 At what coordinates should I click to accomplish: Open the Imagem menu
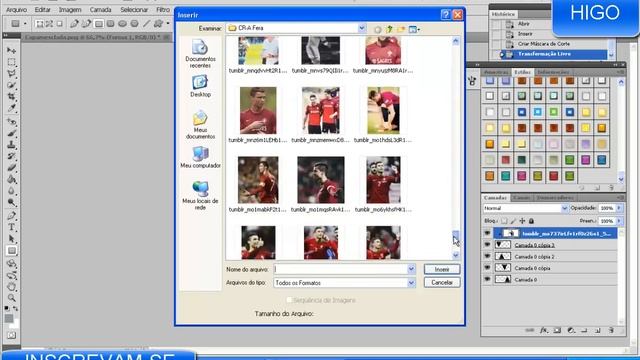70,9
